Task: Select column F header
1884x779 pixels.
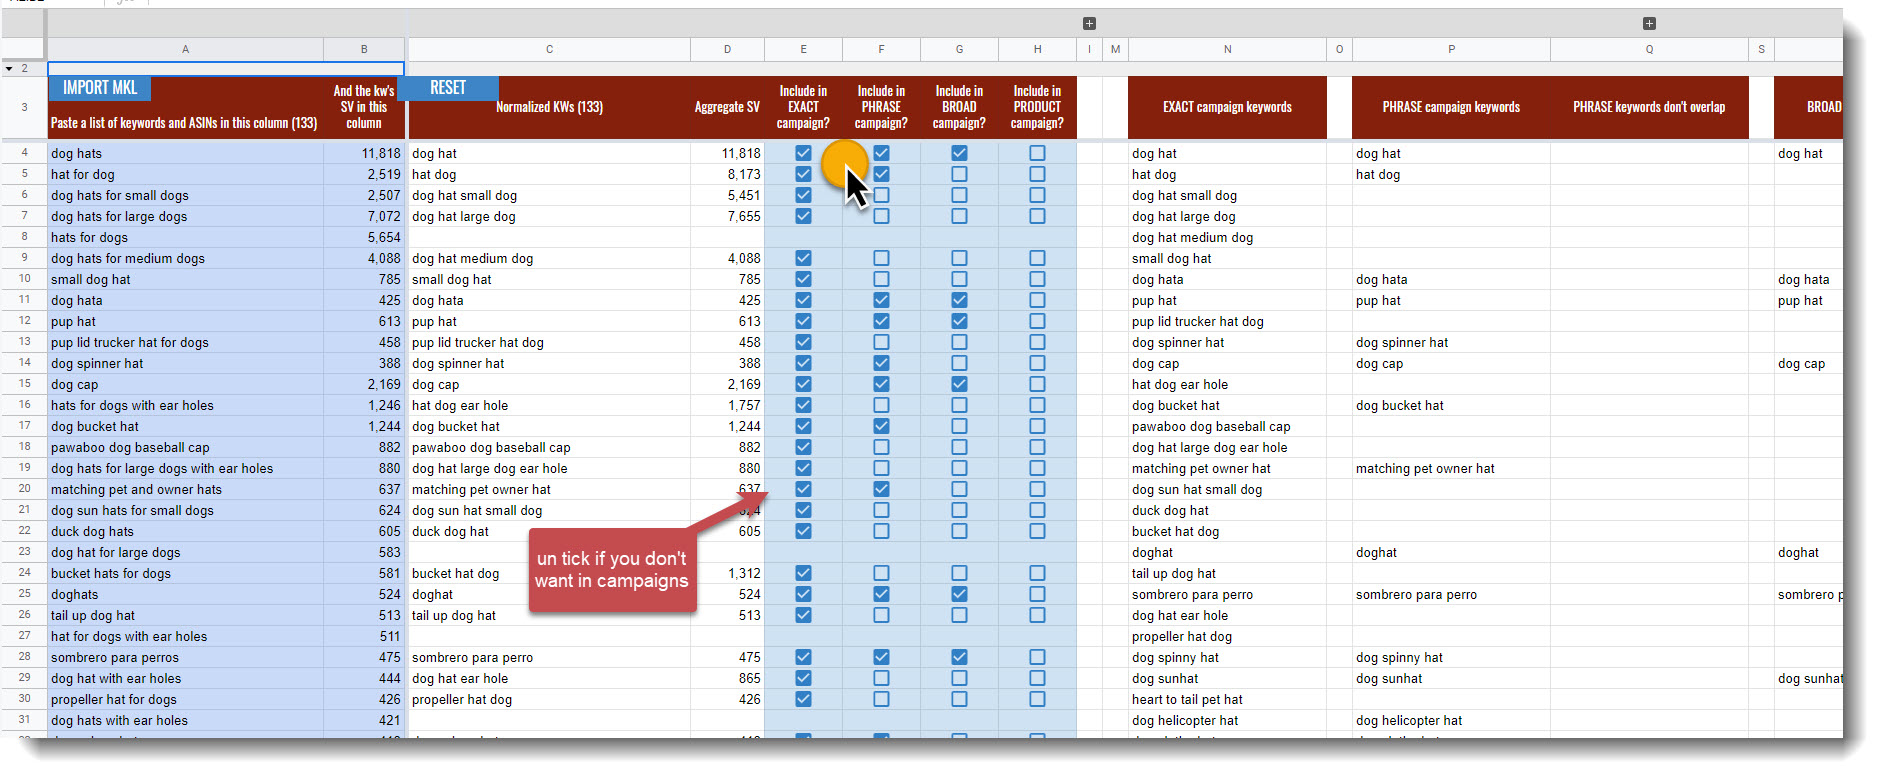Action: click(881, 49)
